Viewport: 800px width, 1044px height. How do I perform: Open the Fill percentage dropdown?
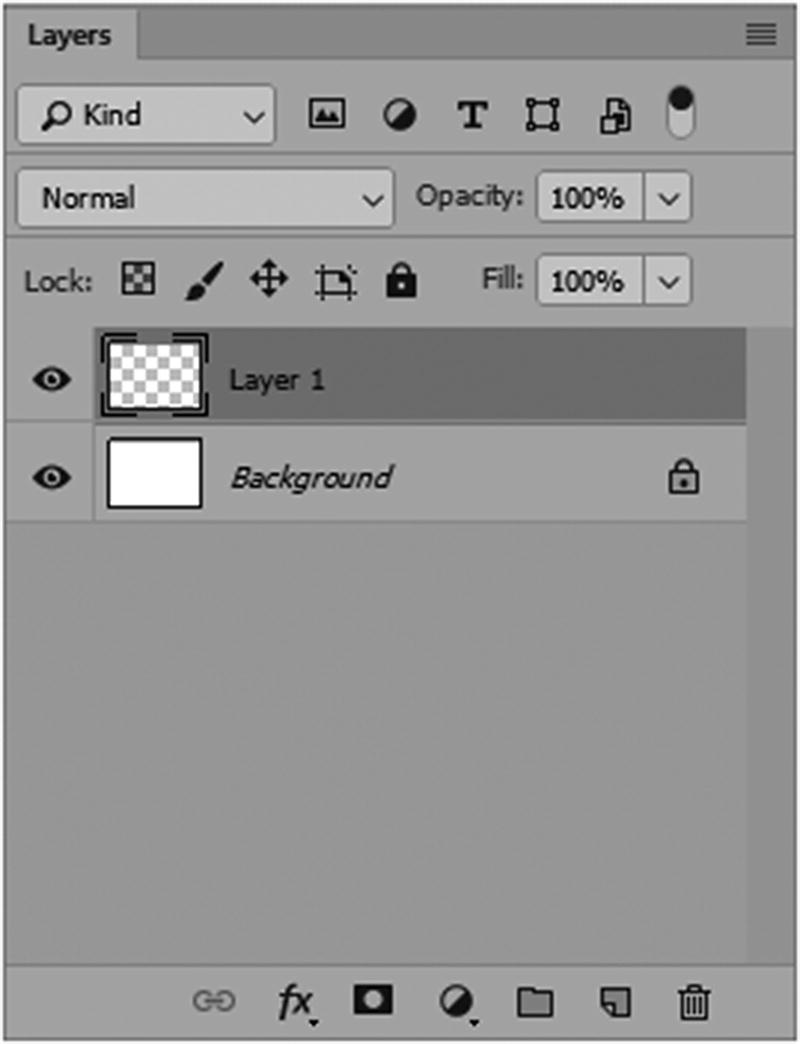point(671,281)
